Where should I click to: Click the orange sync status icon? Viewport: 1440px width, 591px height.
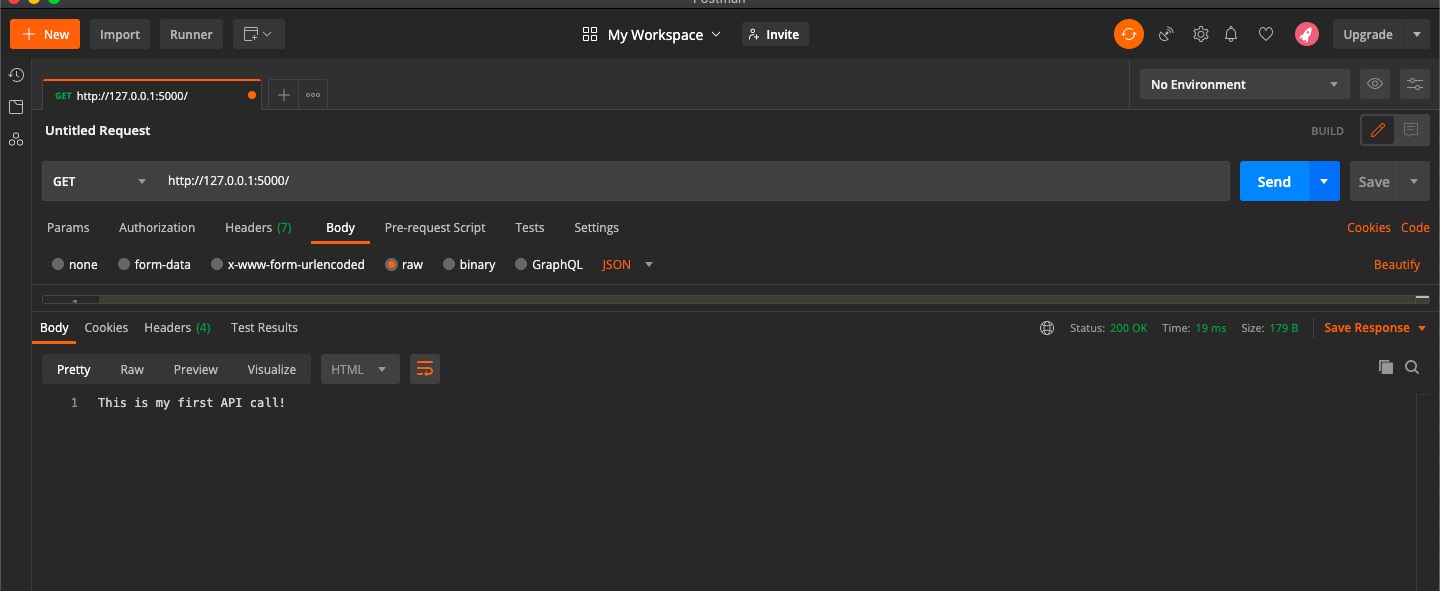pyautogui.click(x=1128, y=33)
